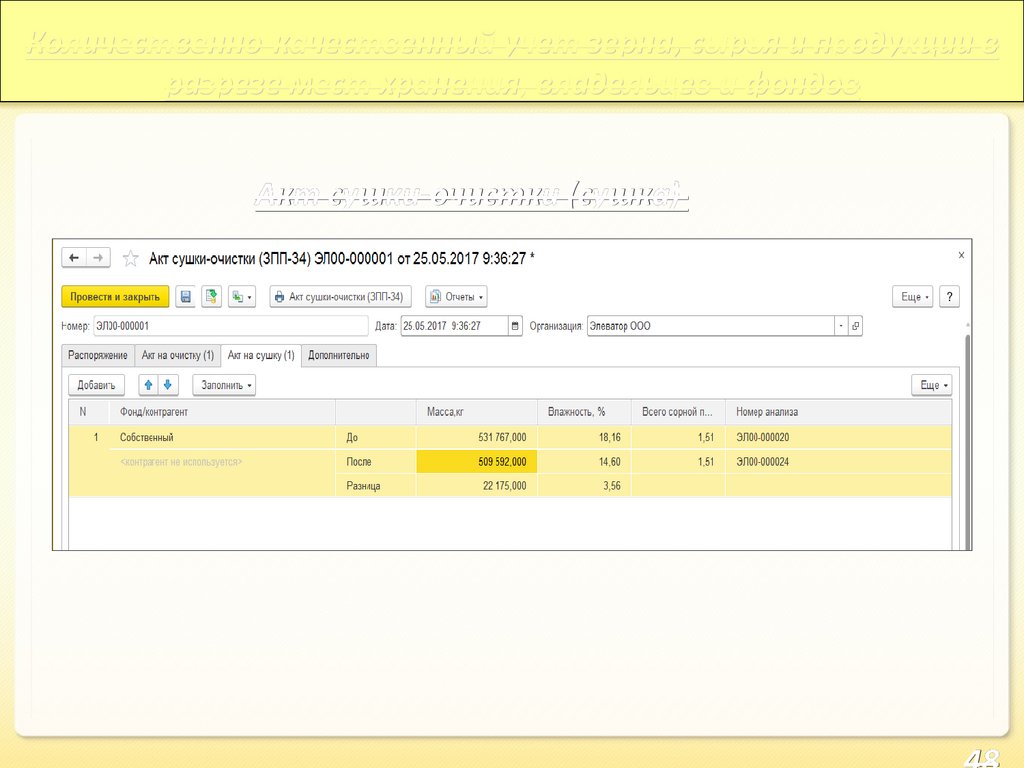Open the Отчеты dropdown menu
1024x768 pixels.
click(456, 297)
